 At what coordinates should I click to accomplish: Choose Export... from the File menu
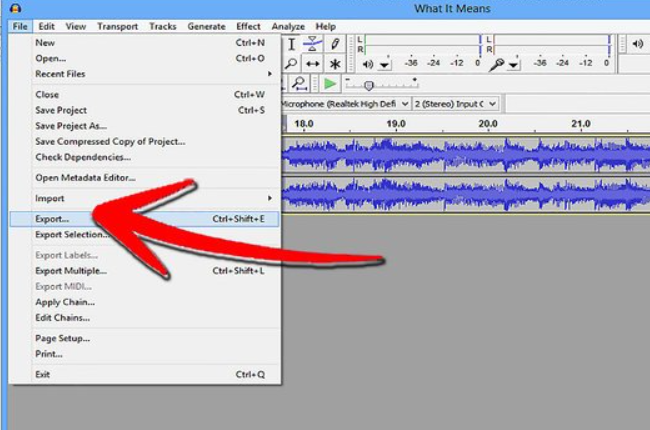(x=52, y=219)
